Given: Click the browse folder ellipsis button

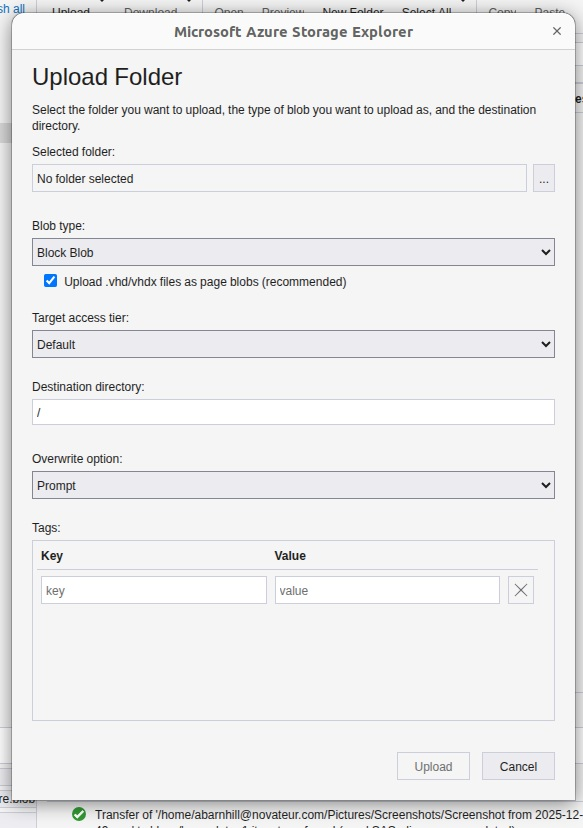Looking at the screenshot, I should click(x=543, y=178).
